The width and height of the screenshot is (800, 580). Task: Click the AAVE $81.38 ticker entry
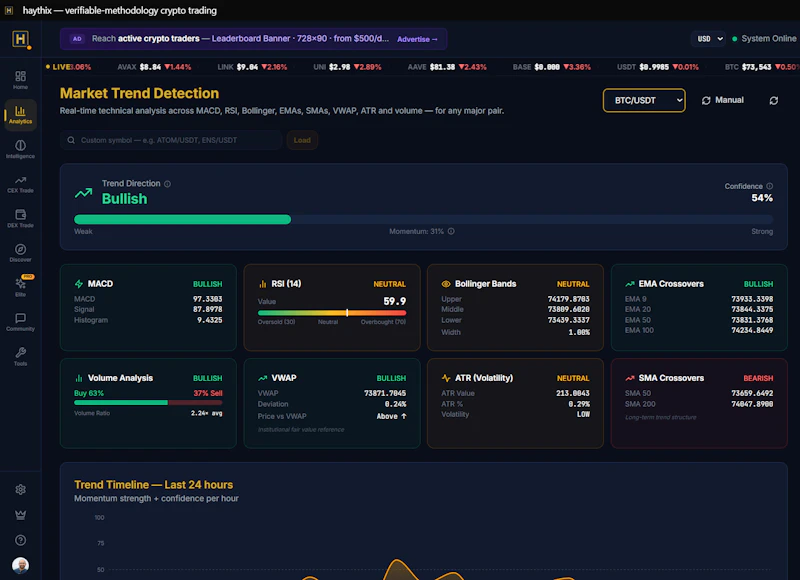447,67
